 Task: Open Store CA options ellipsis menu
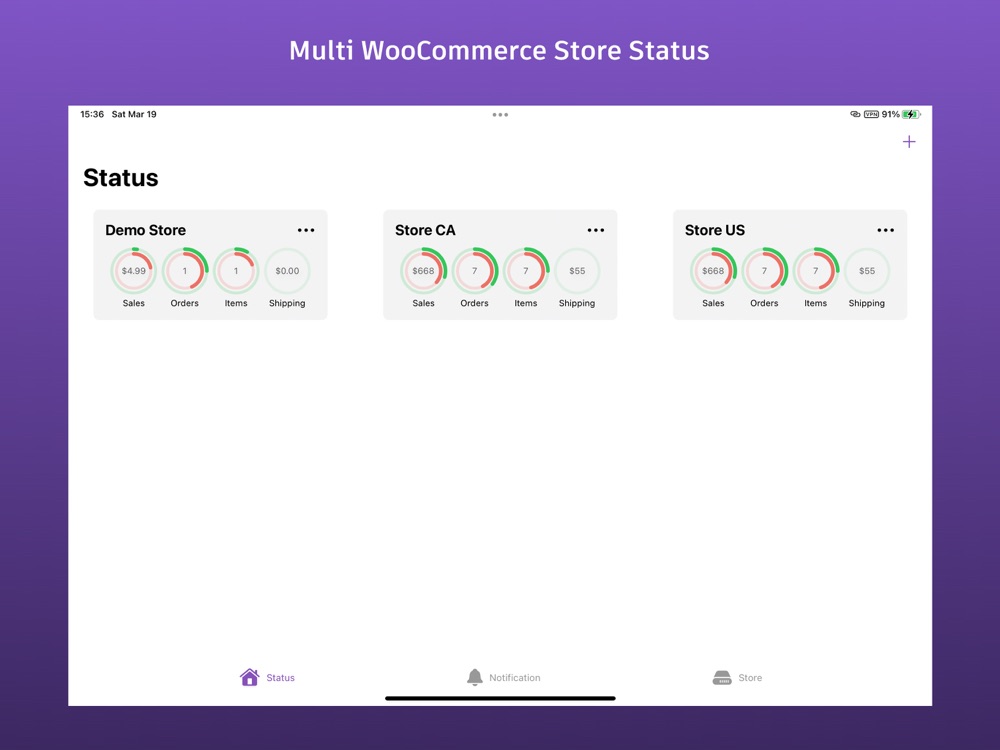(x=596, y=230)
